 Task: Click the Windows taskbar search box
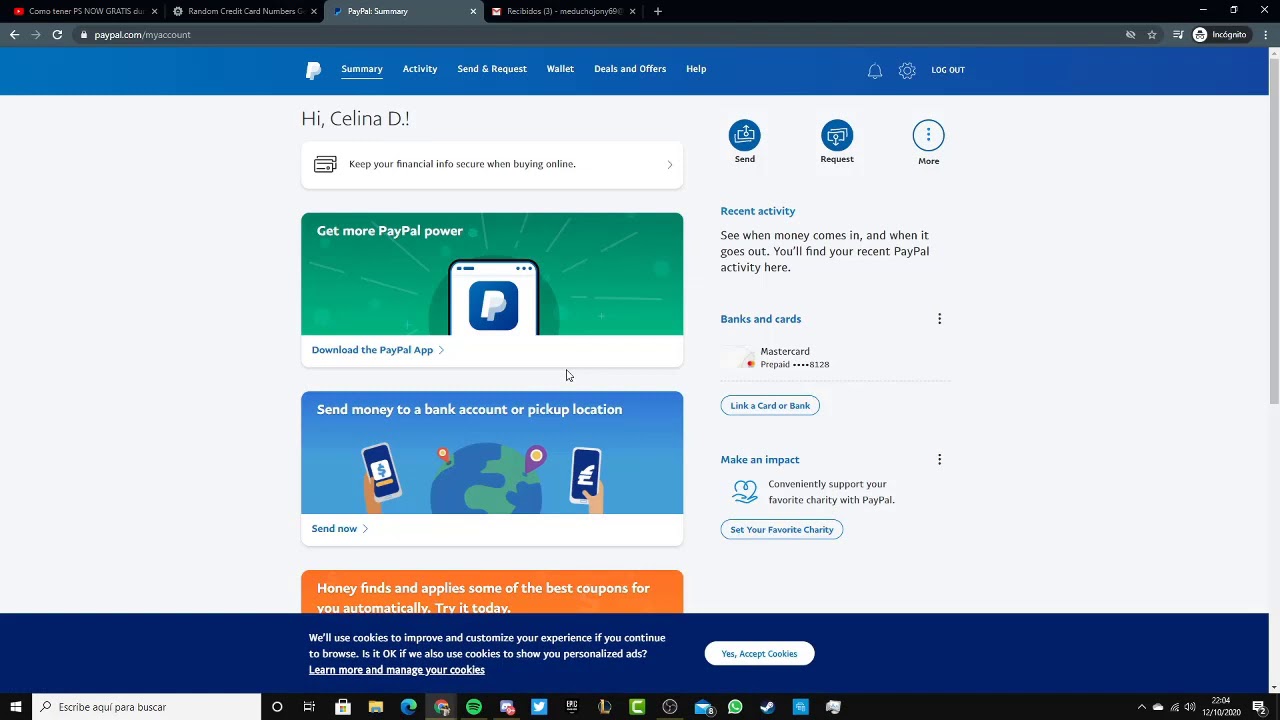(146, 707)
